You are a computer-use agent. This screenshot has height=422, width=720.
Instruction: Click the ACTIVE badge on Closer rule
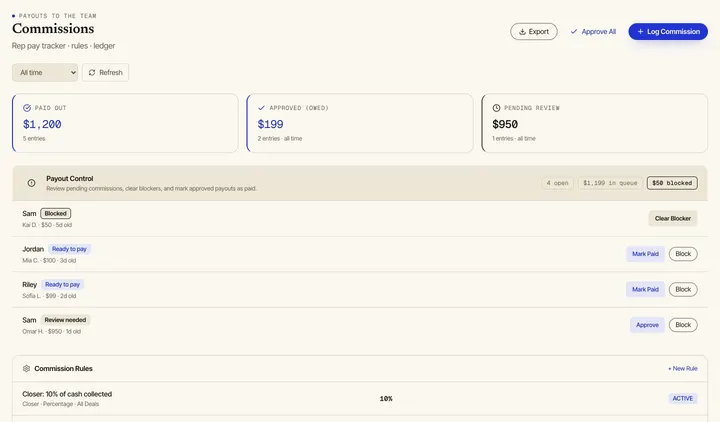pos(683,399)
